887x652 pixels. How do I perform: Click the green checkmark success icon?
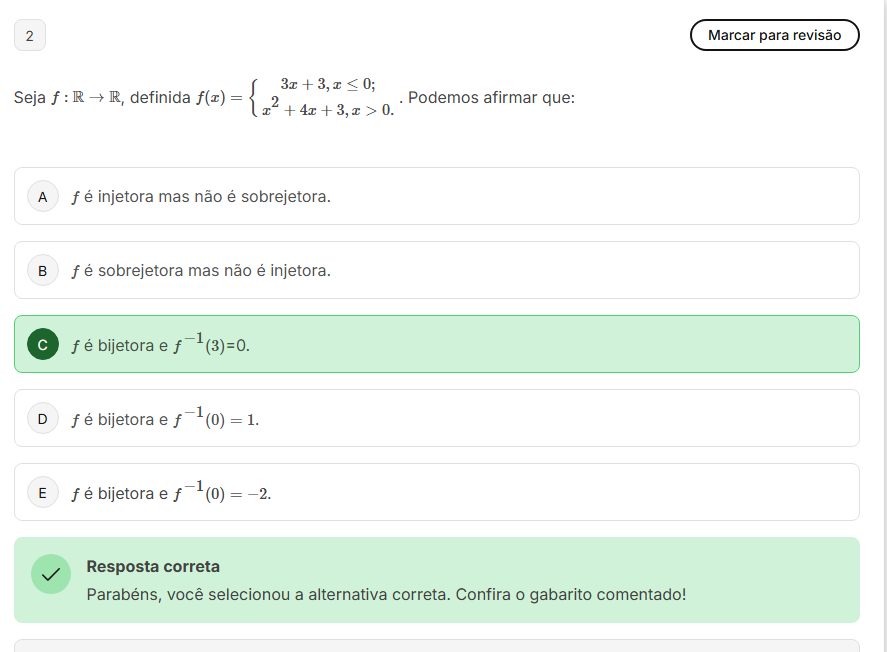tap(51, 574)
